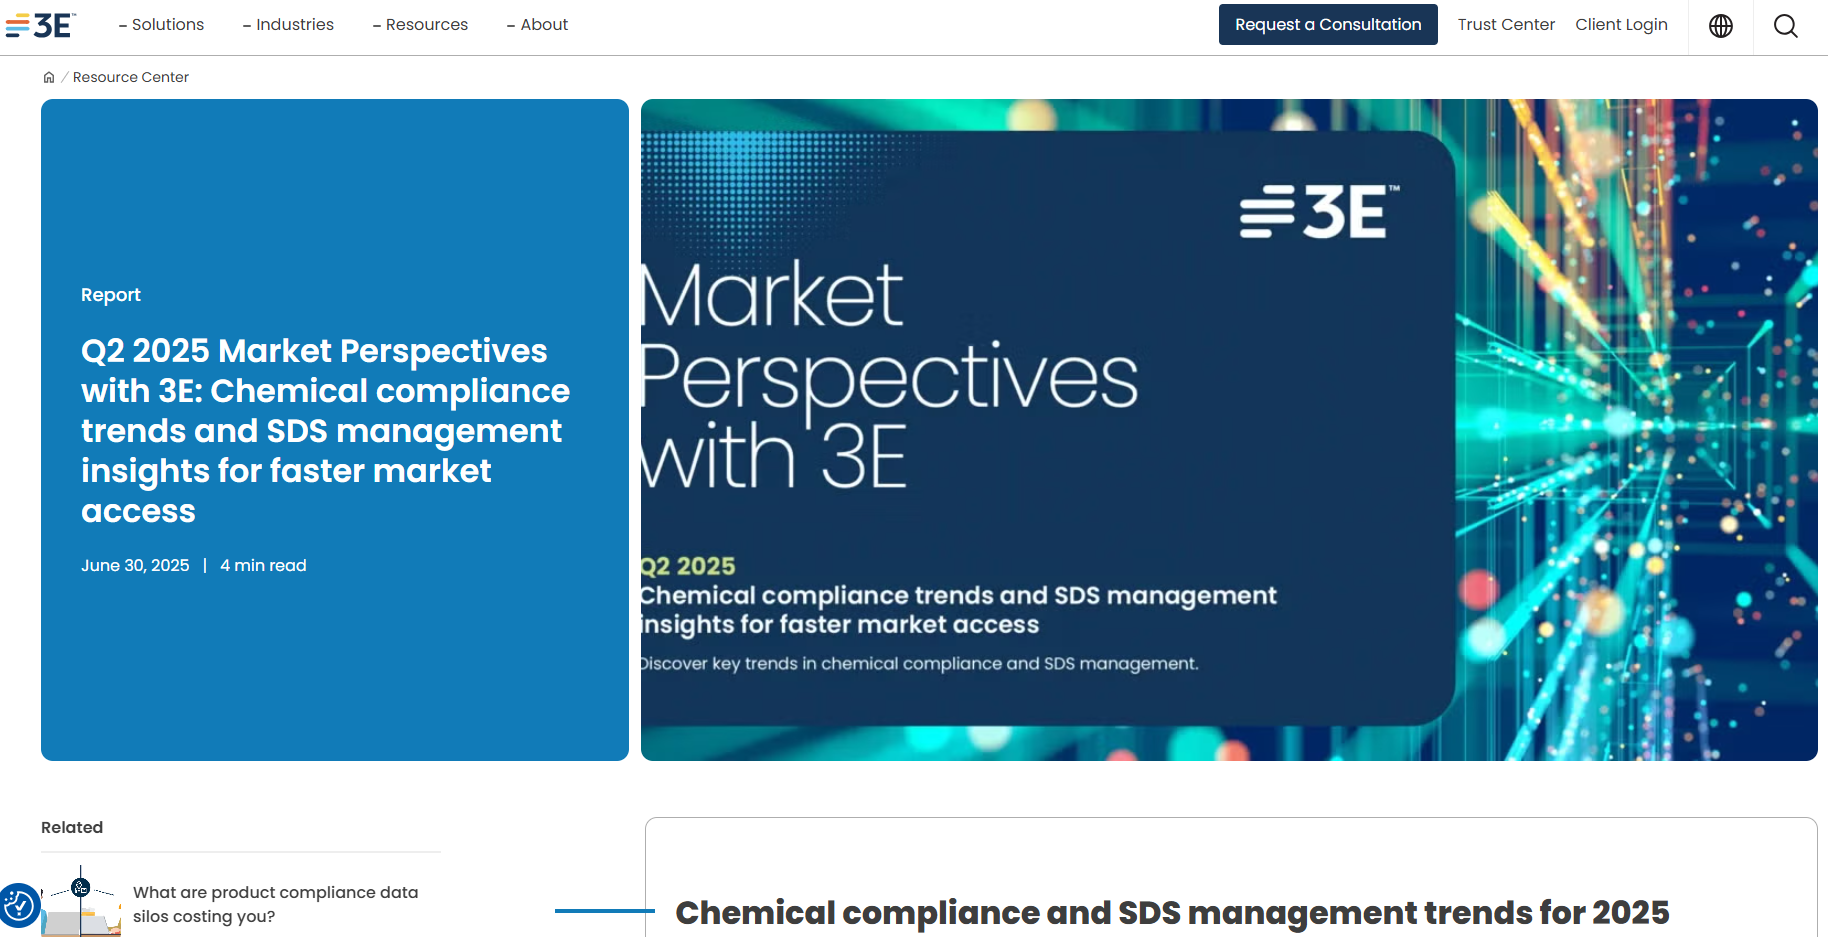The width and height of the screenshot is (1828, 937).
Task: Click the 3E logo in header
Action: (x=41, y=25)
